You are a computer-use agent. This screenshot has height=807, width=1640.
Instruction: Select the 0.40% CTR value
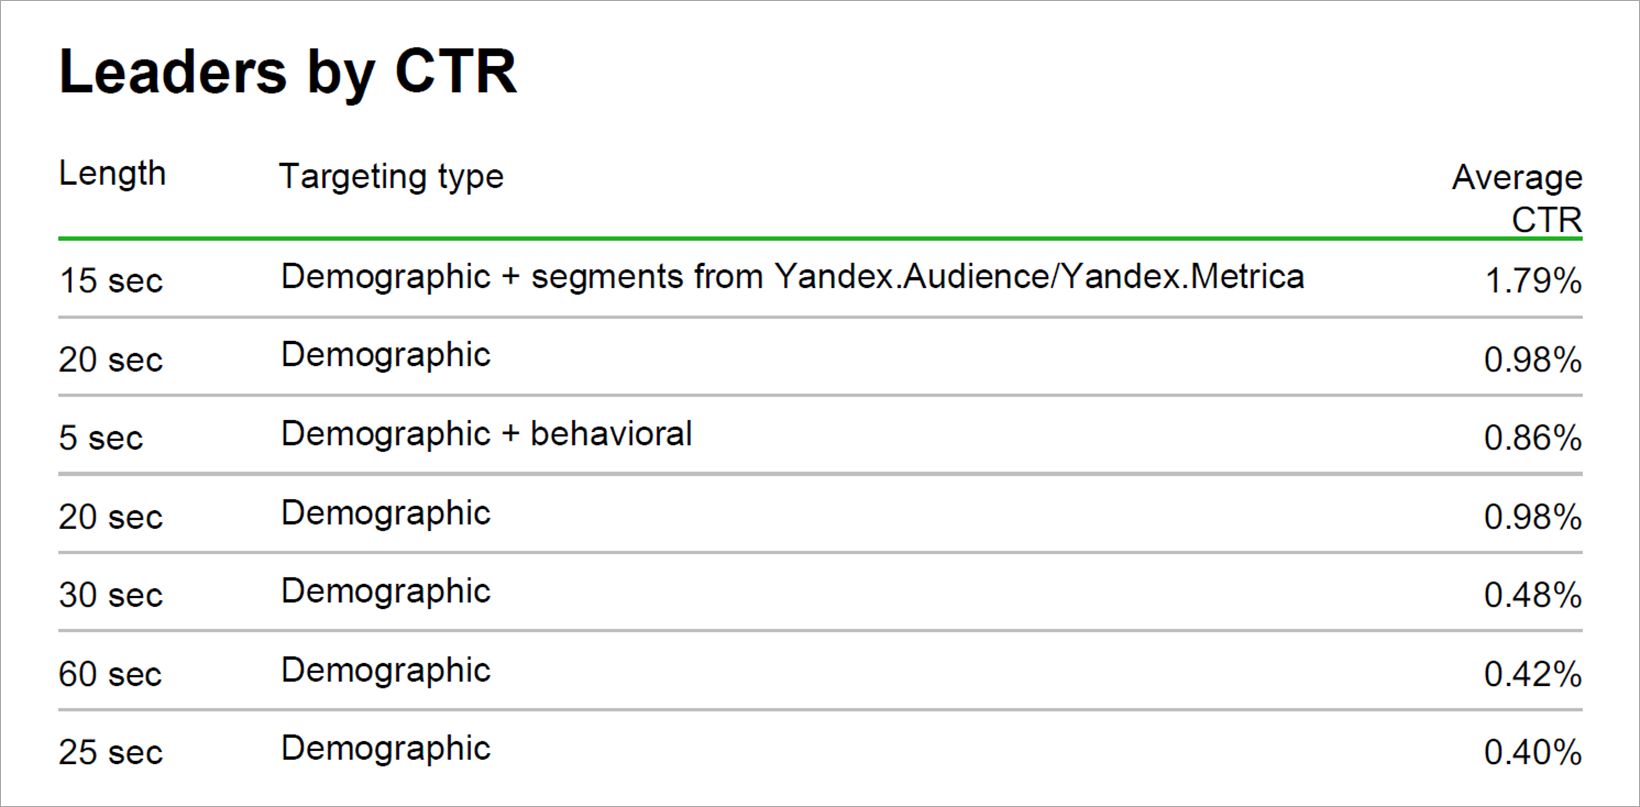tap(1532, 752)
